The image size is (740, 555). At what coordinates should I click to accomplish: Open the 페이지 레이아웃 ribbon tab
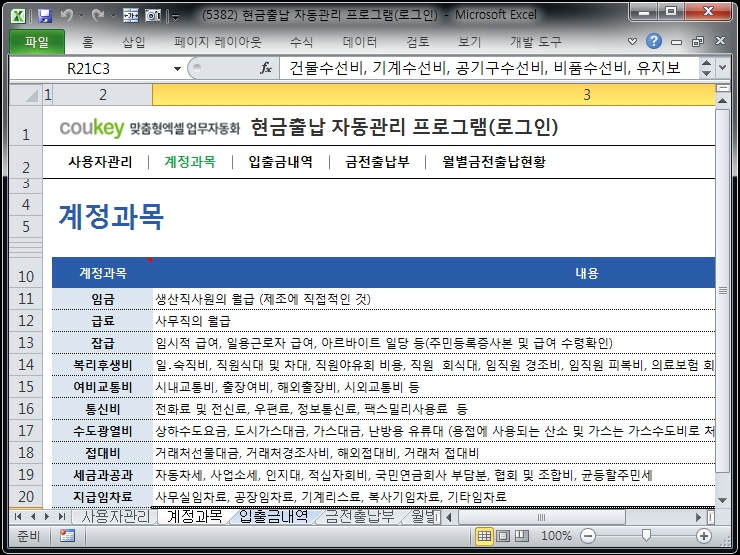tap(218, 42)
